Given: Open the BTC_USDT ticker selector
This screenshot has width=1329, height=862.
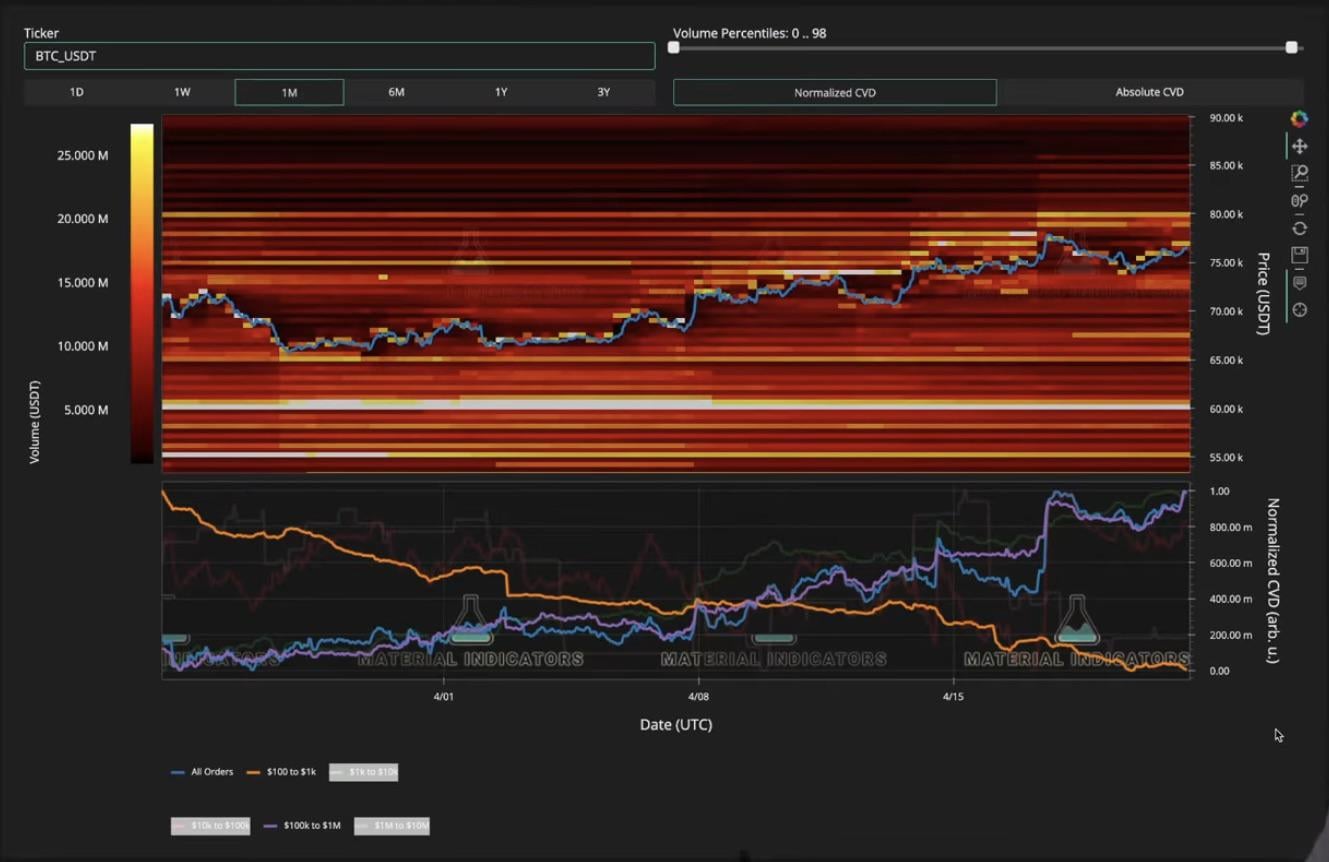Looking at the screenshot, I should click(x=339, y=56).
